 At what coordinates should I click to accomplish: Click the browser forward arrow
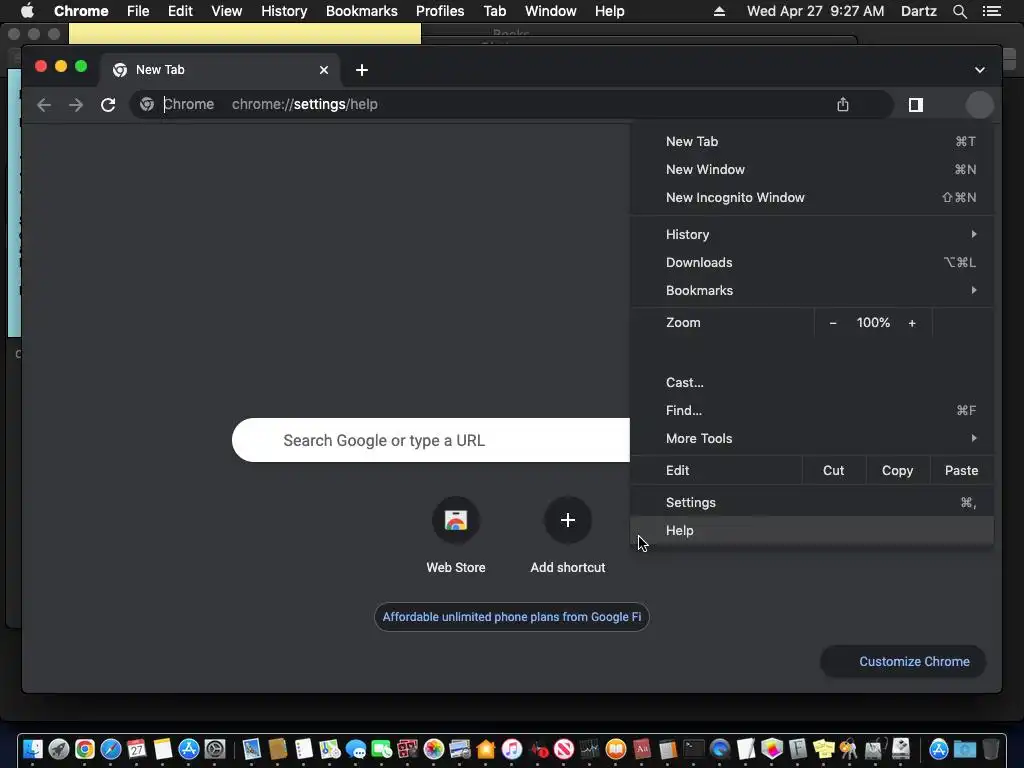click(76, 104)
